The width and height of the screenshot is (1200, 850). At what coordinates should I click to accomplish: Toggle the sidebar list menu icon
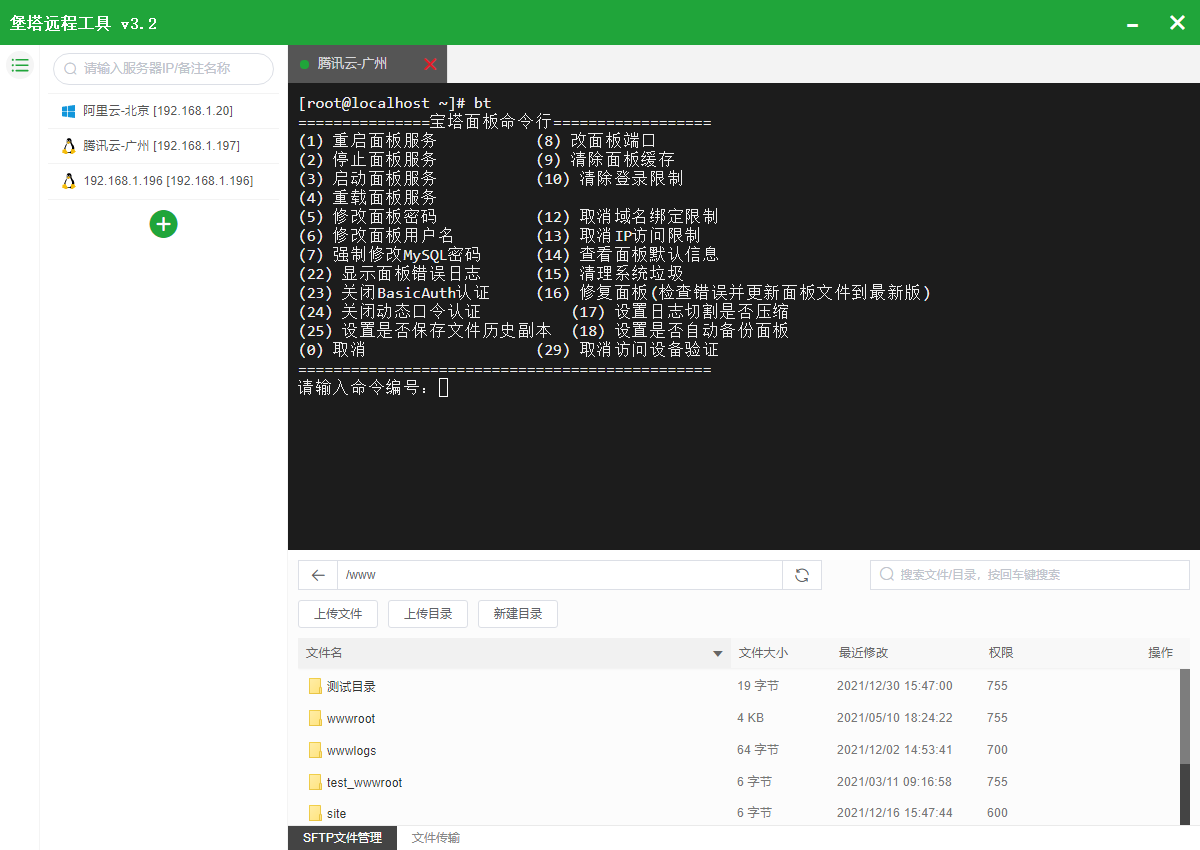point(20,66)
